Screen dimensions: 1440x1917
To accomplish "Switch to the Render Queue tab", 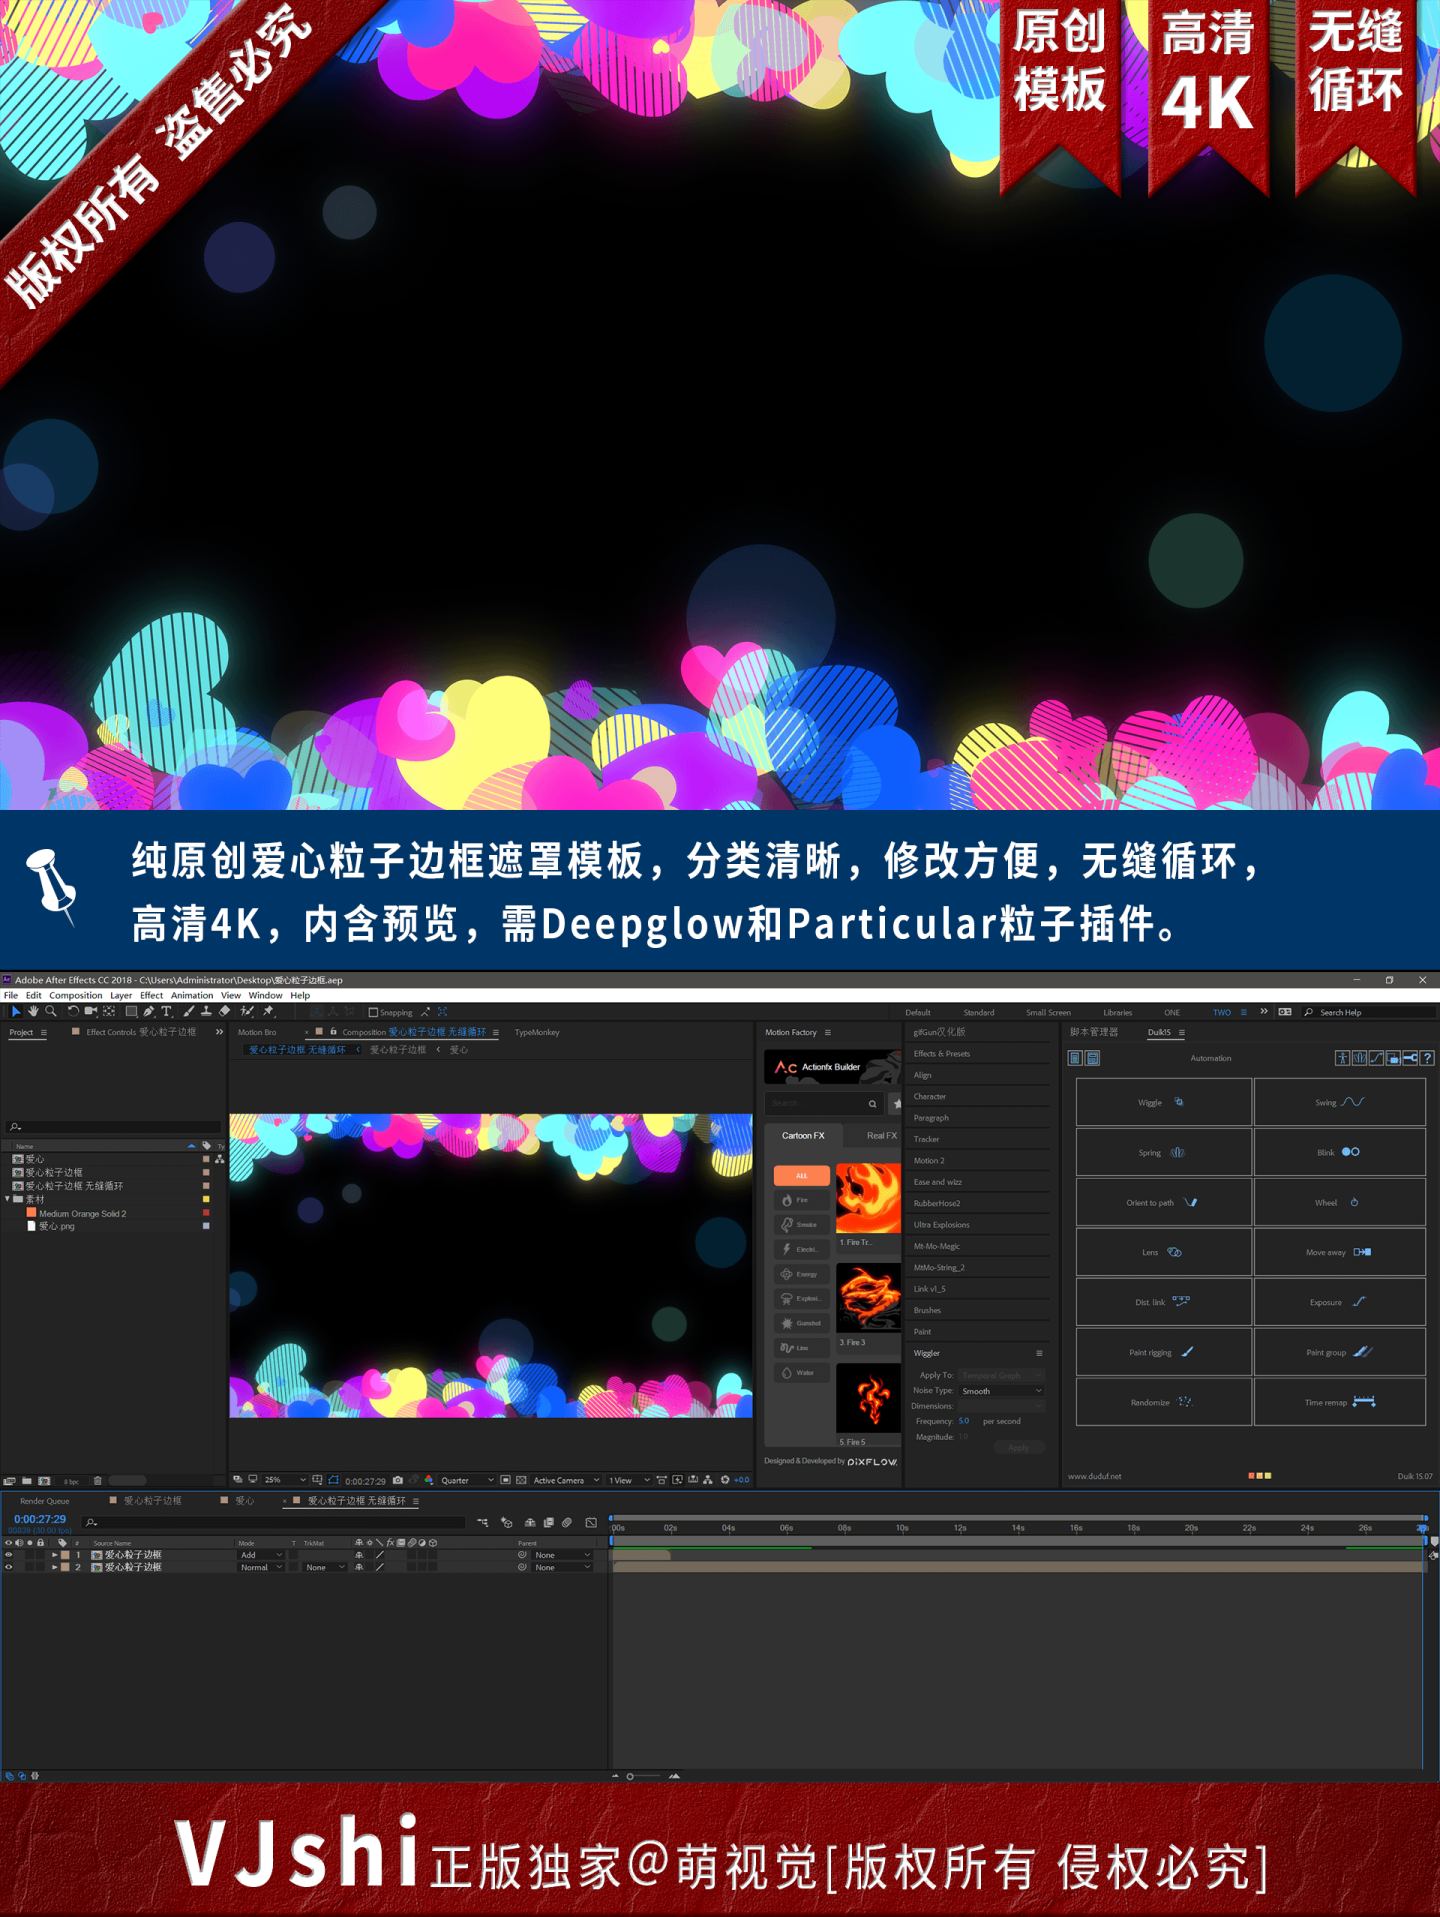I will pyautogui.click(x=45, y=1501).
